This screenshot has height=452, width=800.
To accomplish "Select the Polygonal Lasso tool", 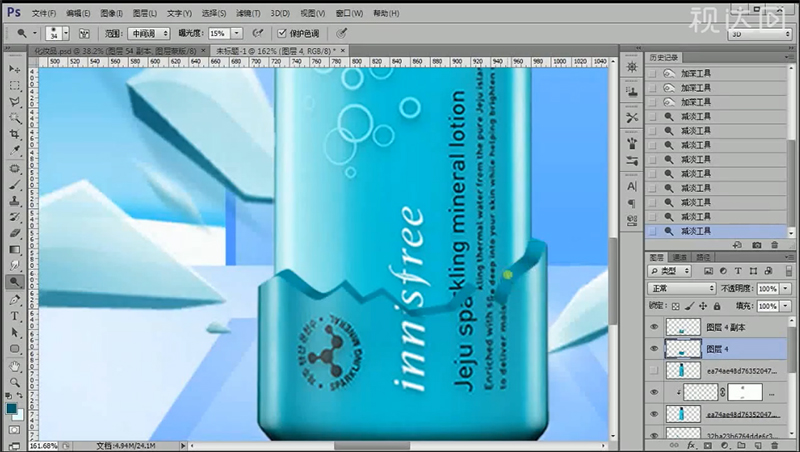I will coord(14,102).
